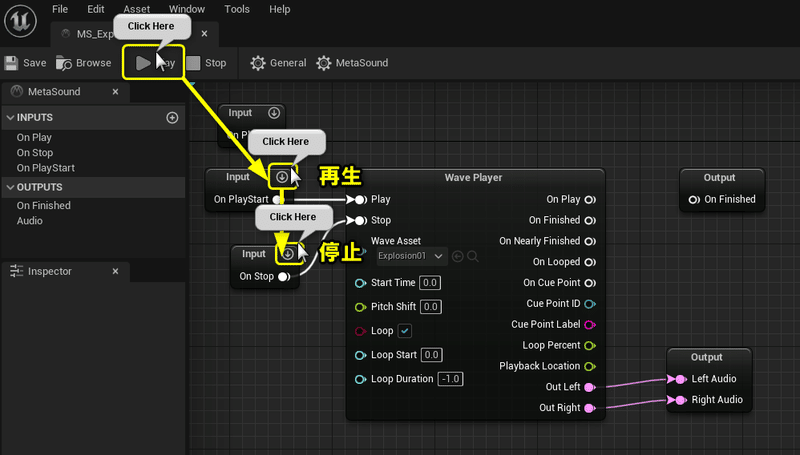Viewport: 800px width, 455px height.
Task: Open the Edit menu
Action: coord(95,9)
